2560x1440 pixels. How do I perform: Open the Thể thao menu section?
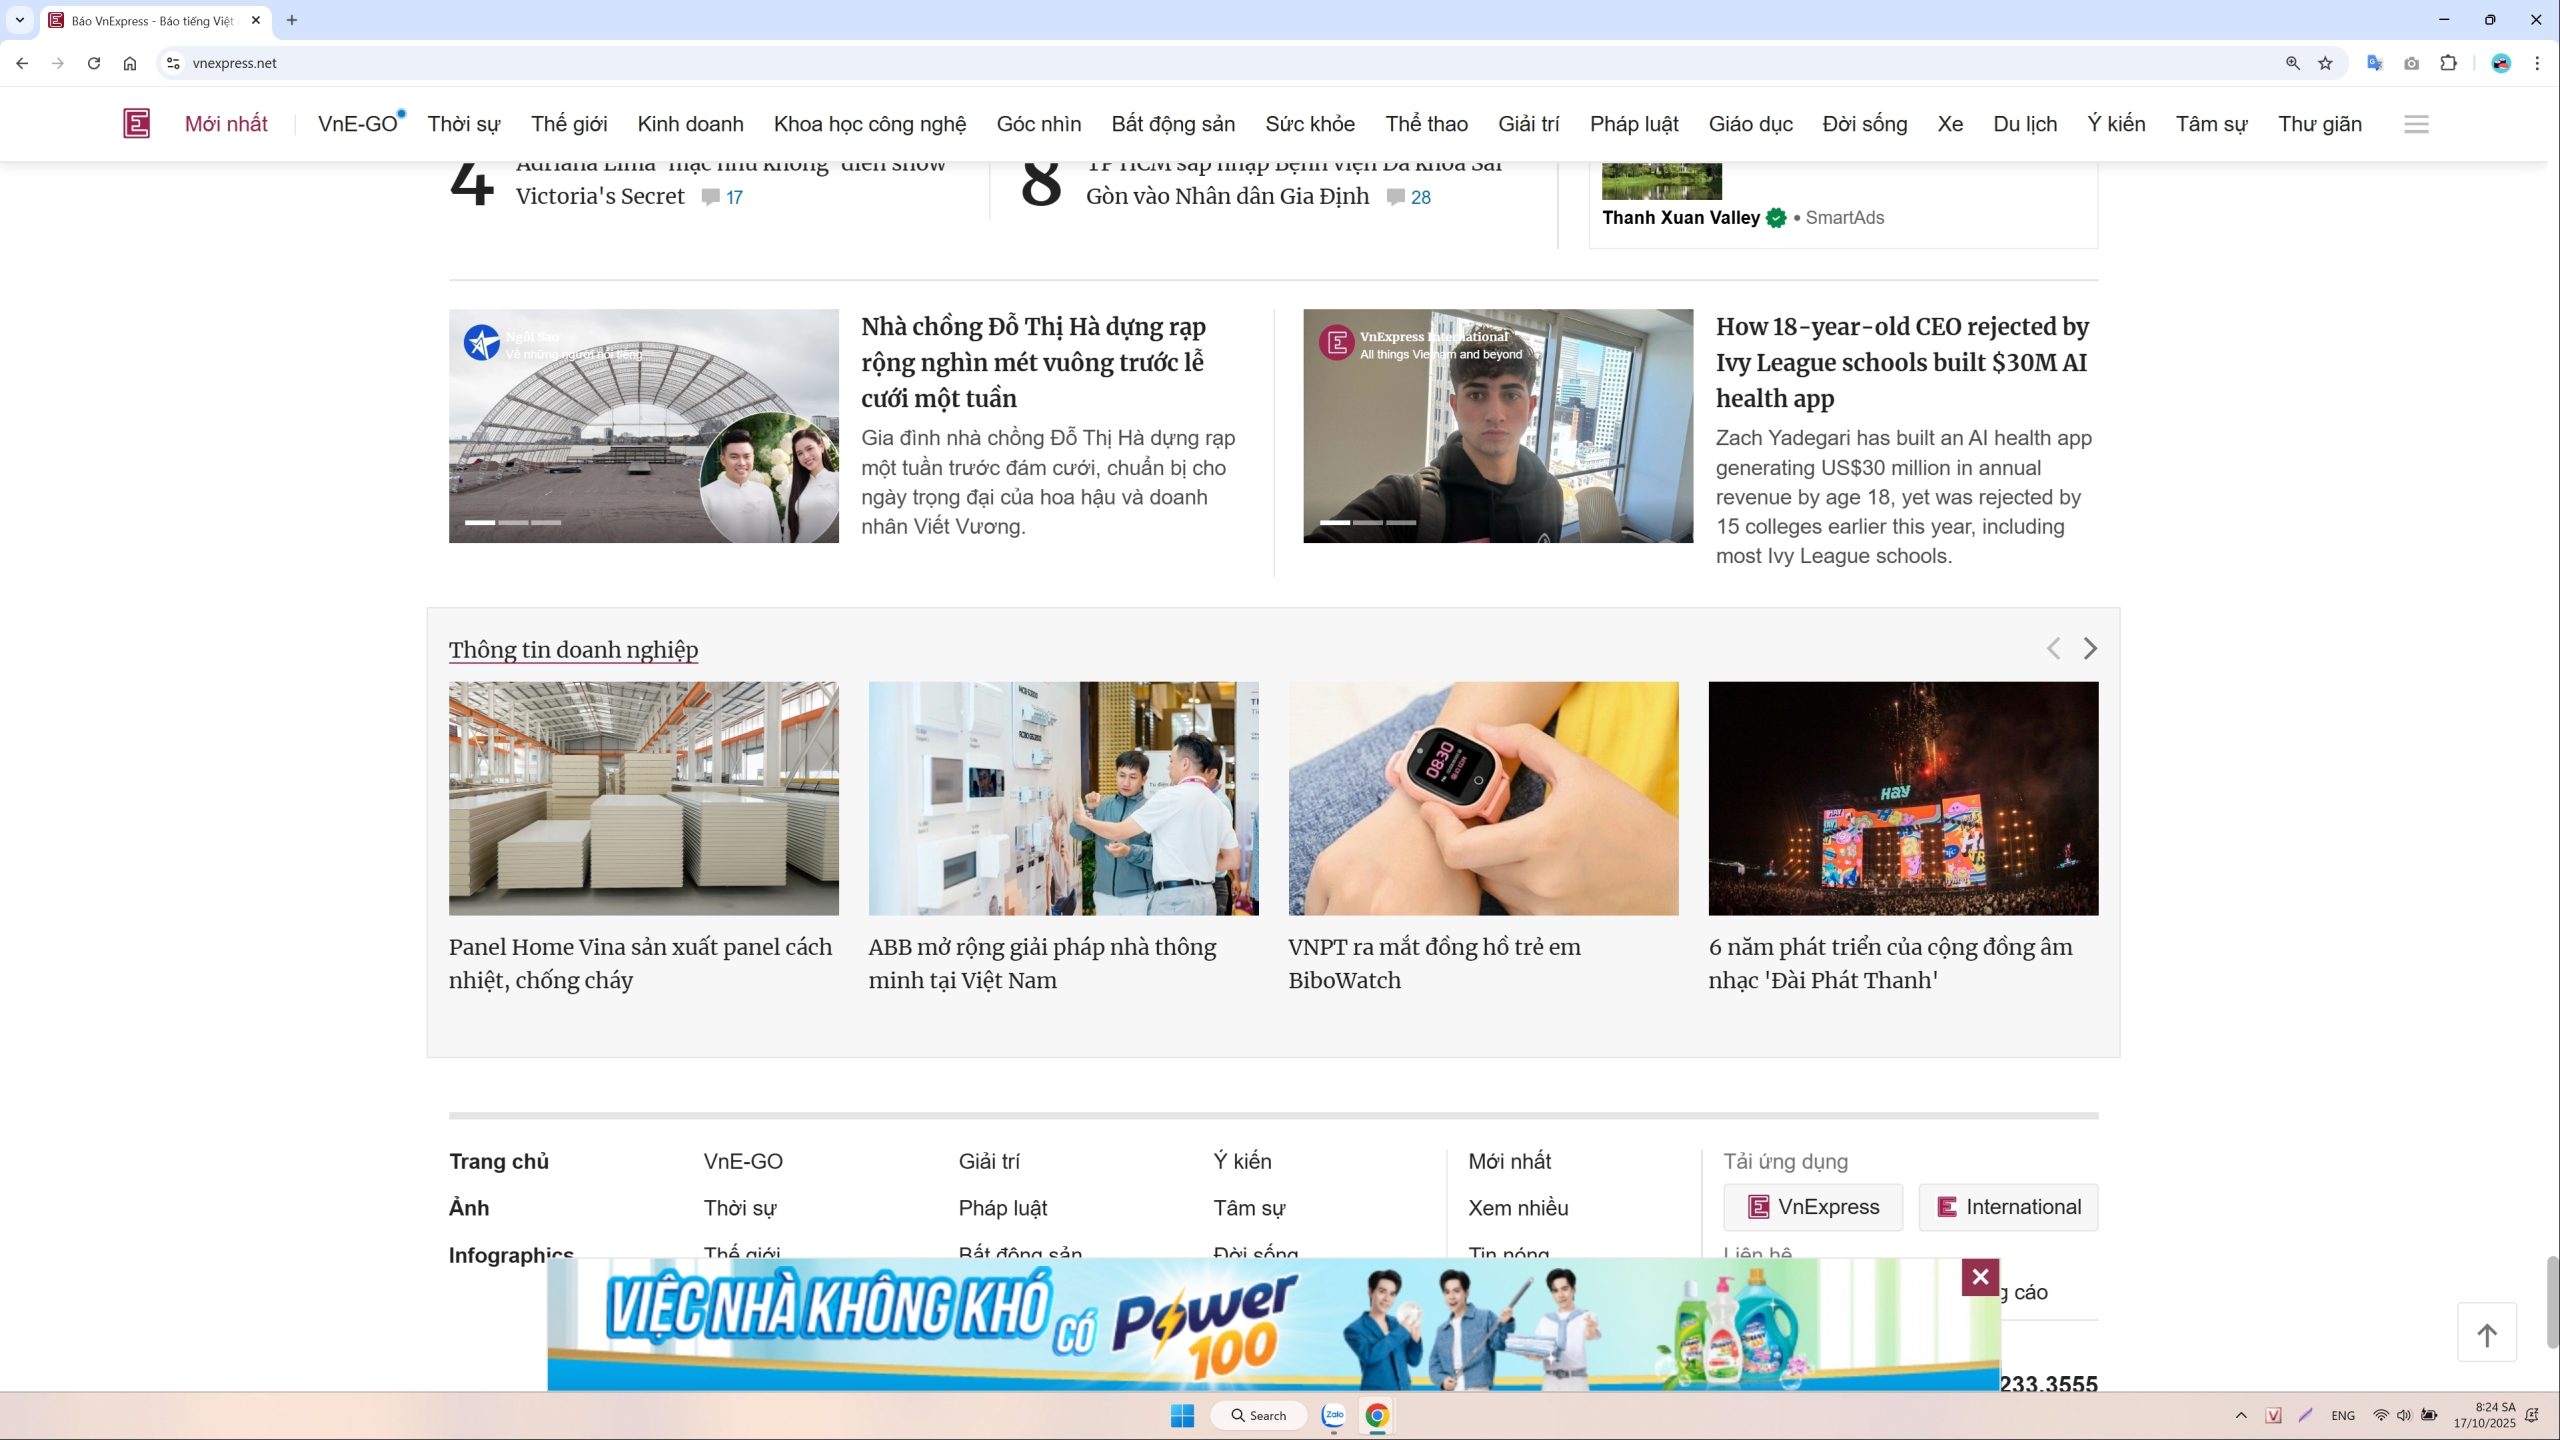pos(1426,124)
